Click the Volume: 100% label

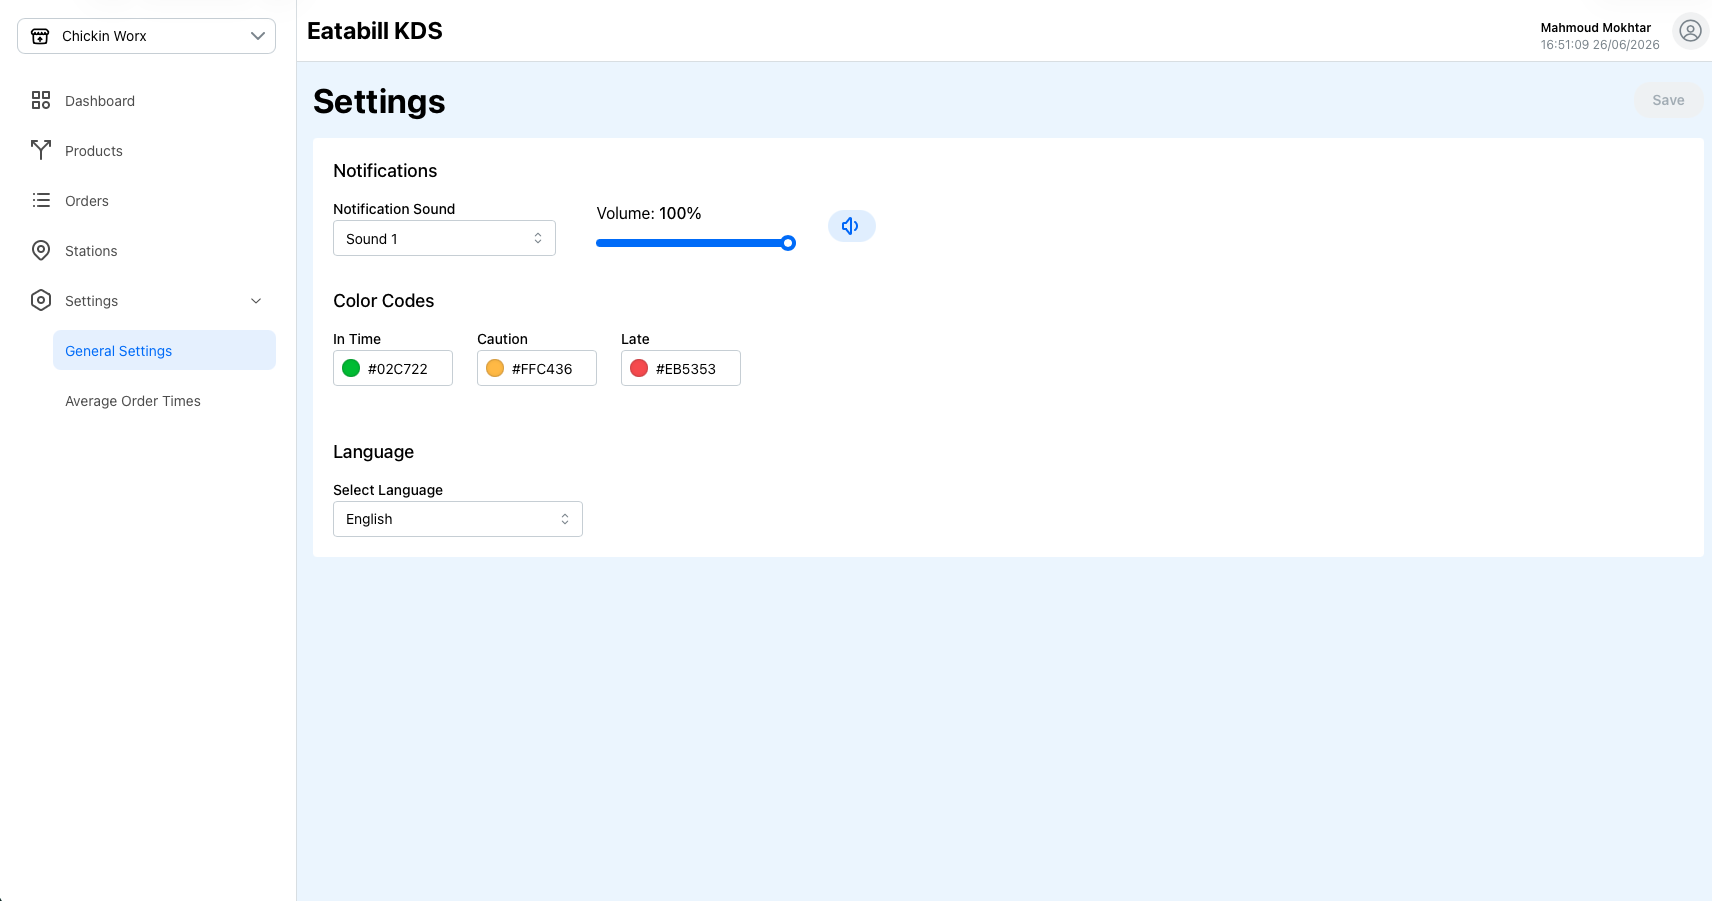[x=649, y=213]
